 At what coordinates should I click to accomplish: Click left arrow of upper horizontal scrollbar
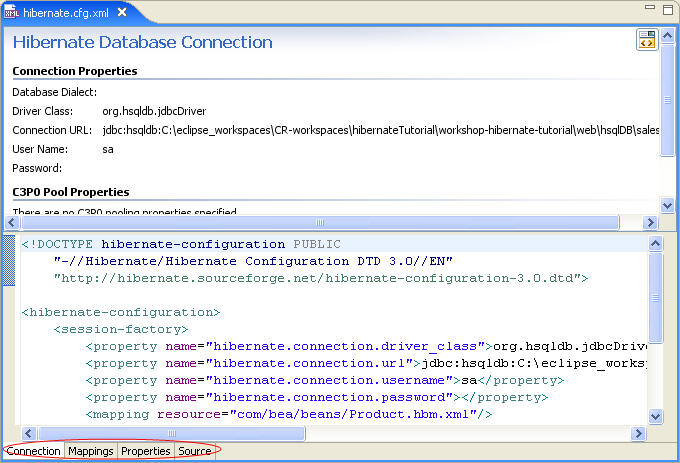point(12,222)
